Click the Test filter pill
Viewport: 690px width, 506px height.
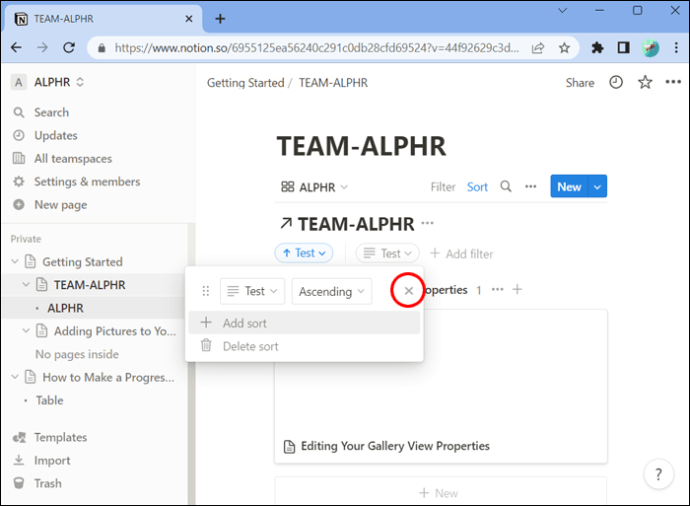click(387, 253)
